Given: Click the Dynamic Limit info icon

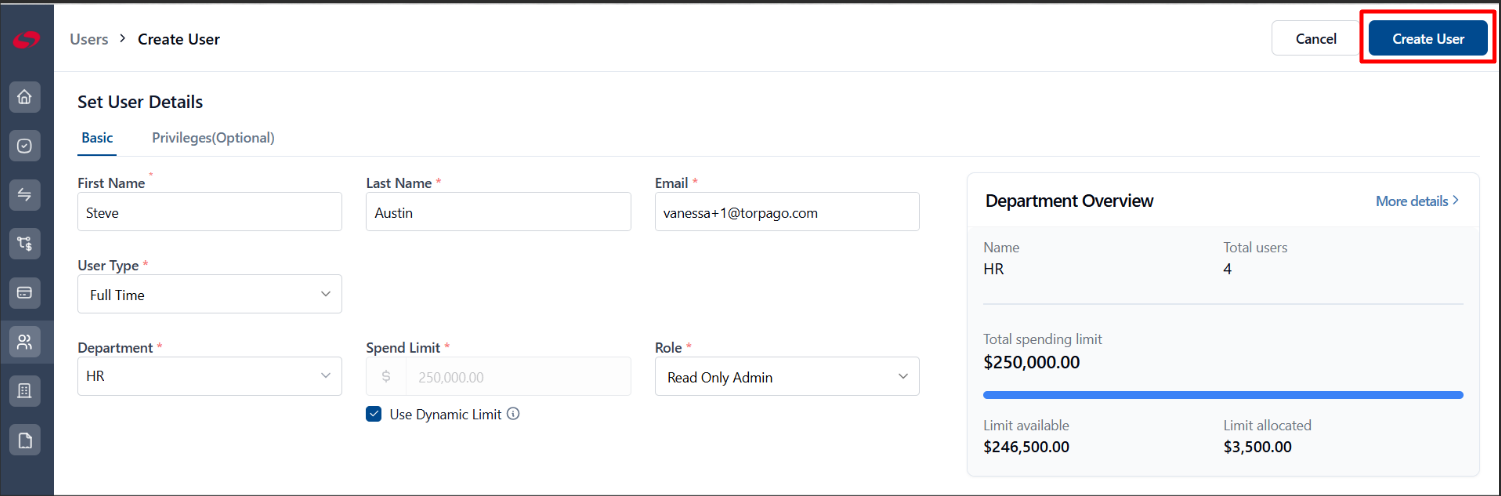Looking at the screenshot, I should coord(513,414).
